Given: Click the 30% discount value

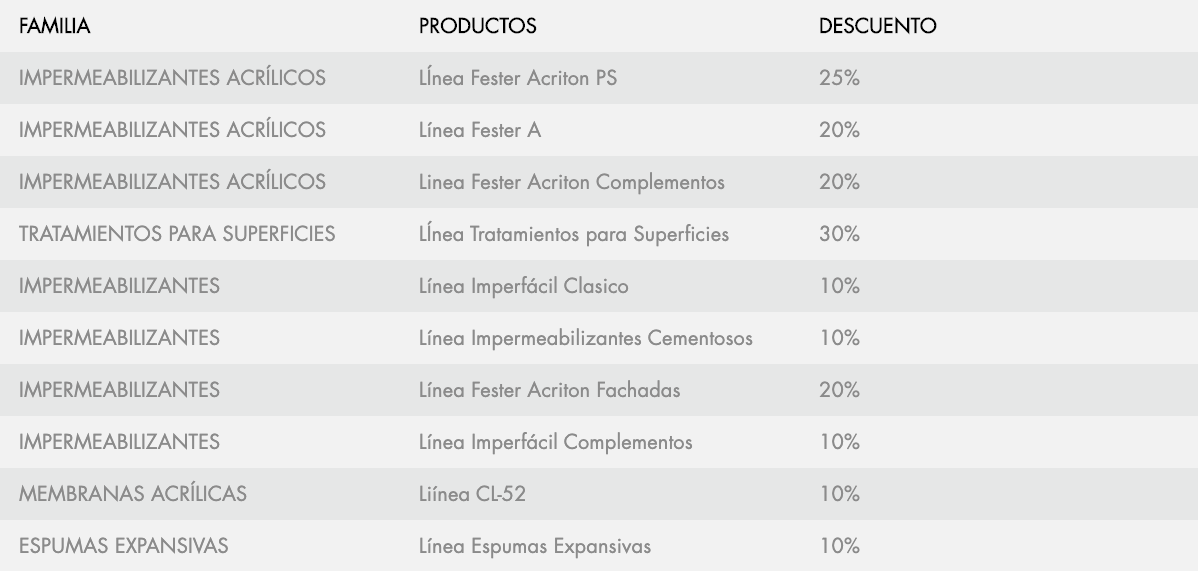Looking at the screenshot, I should [839, 234].
